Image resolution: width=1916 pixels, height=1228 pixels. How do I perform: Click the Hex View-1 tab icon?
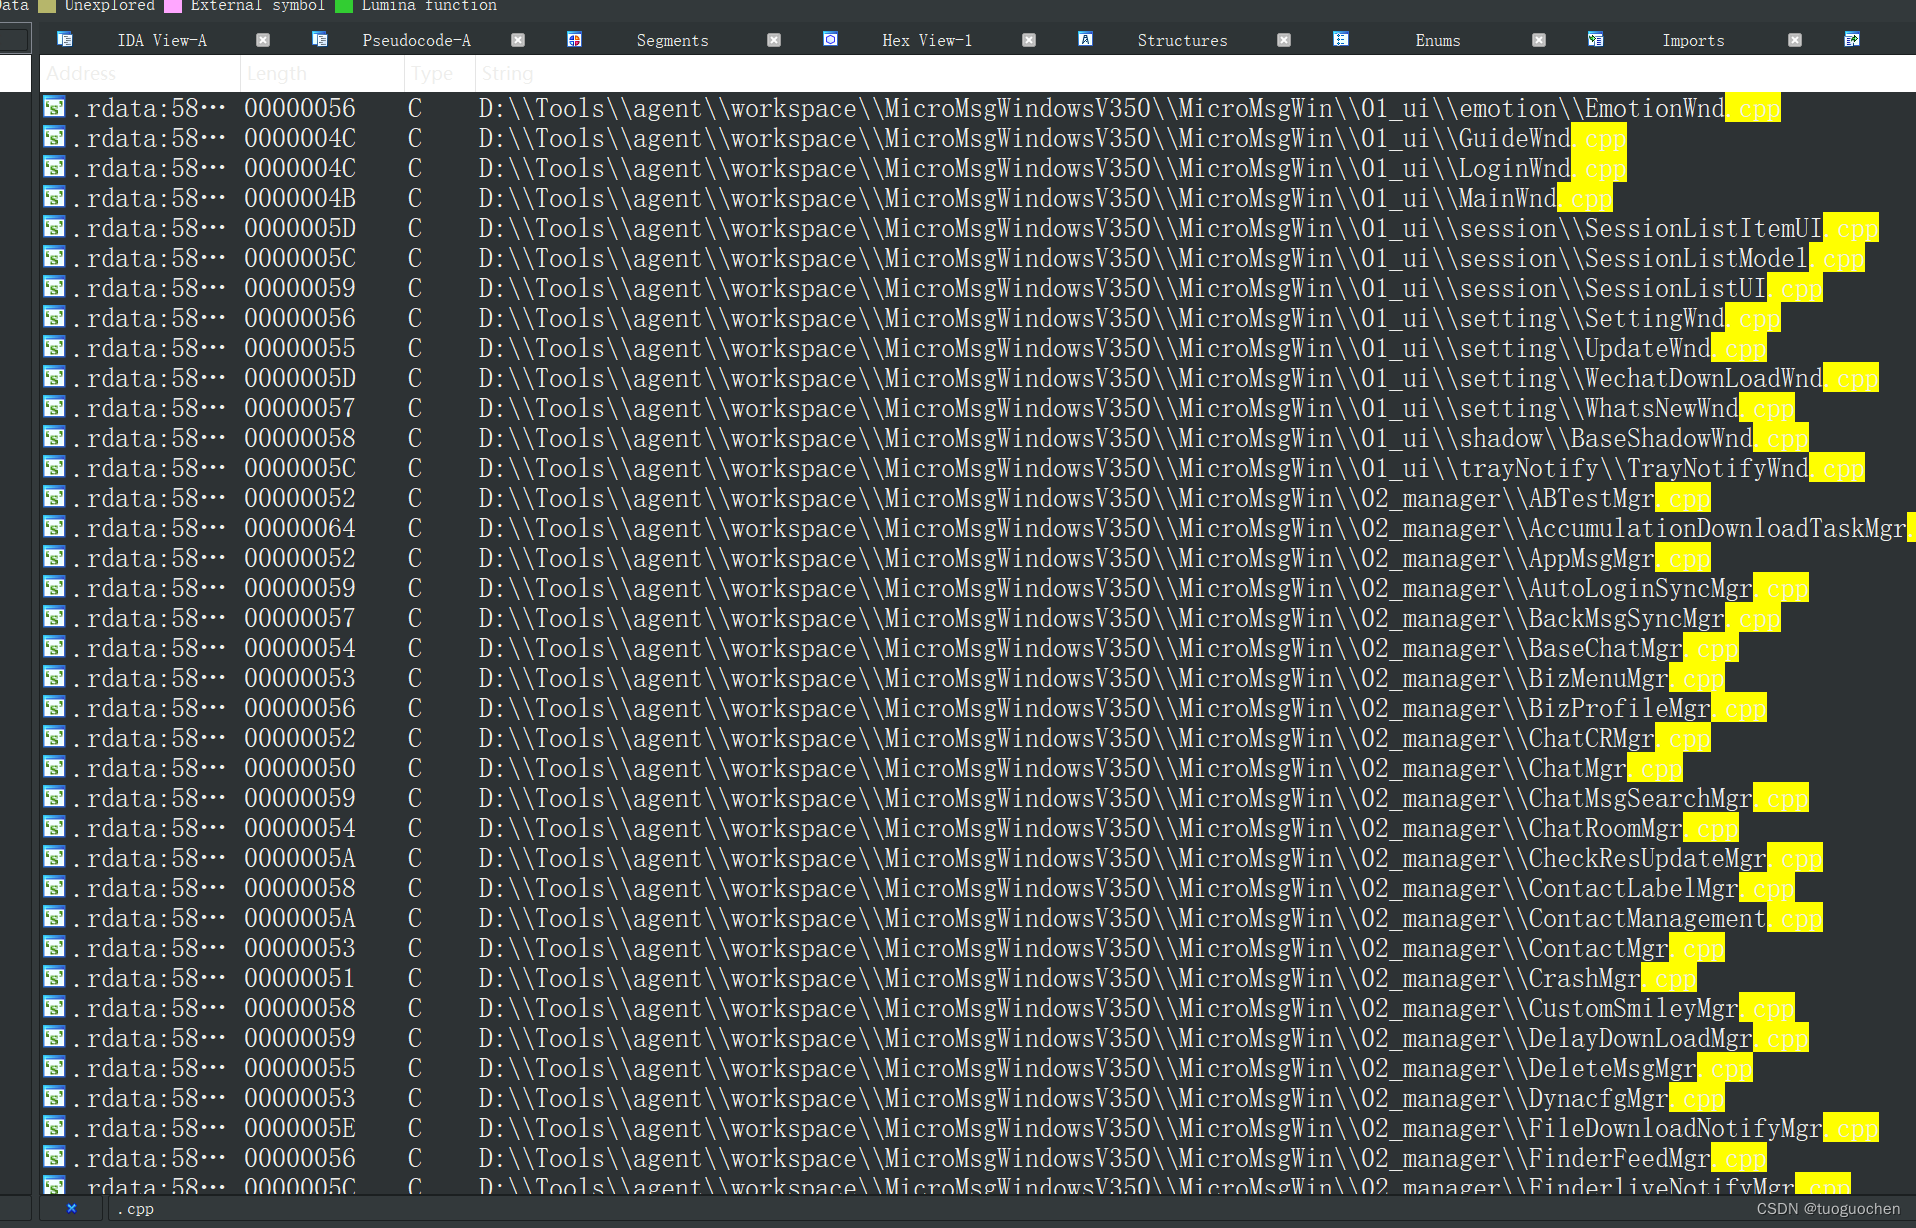[x=830, y=39]
